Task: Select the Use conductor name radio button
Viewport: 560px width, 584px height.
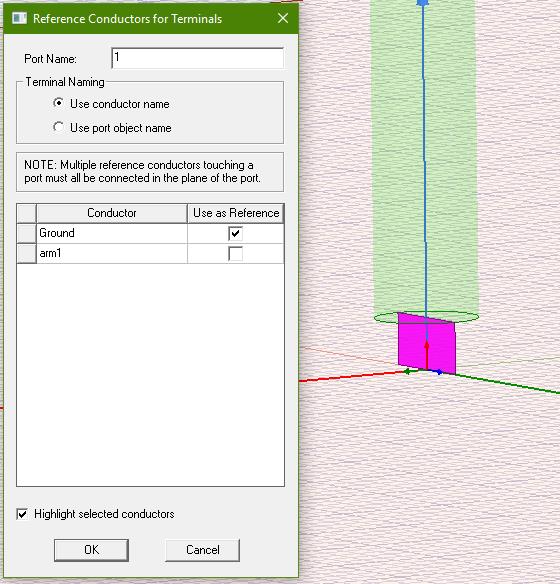Action: click(x=58, y=103)
